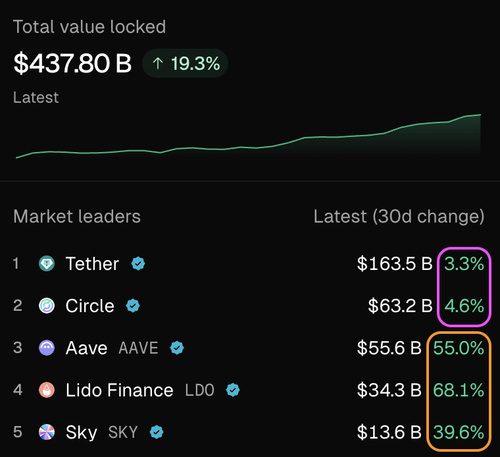Click Aave's verified checkmark badge
The height and width of the screenshot is (457, 500).
[x=177, y=348]
